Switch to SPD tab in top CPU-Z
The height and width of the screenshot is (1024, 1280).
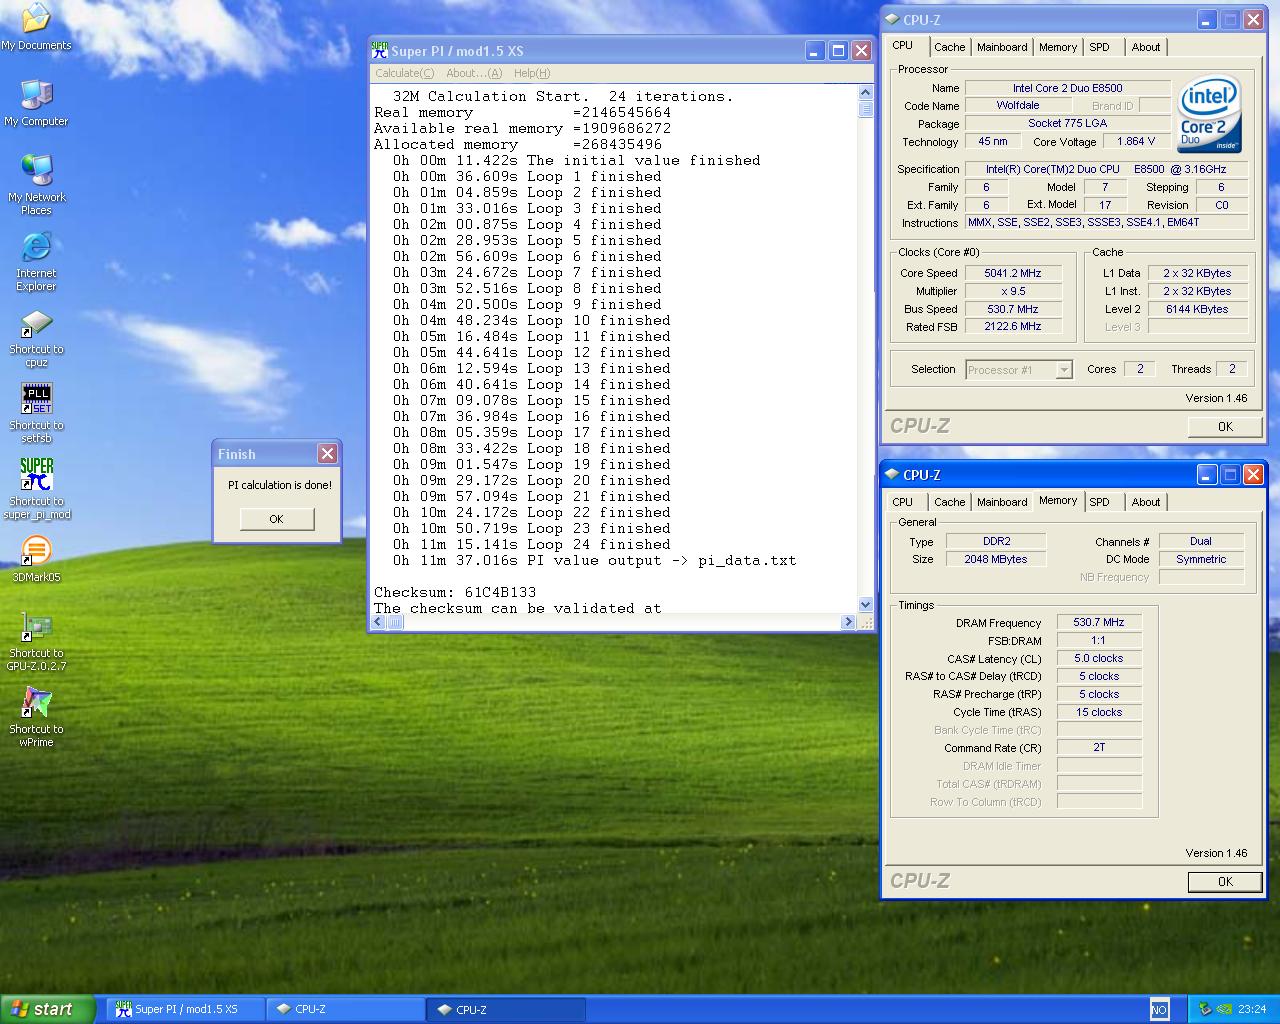[1099, 47]
